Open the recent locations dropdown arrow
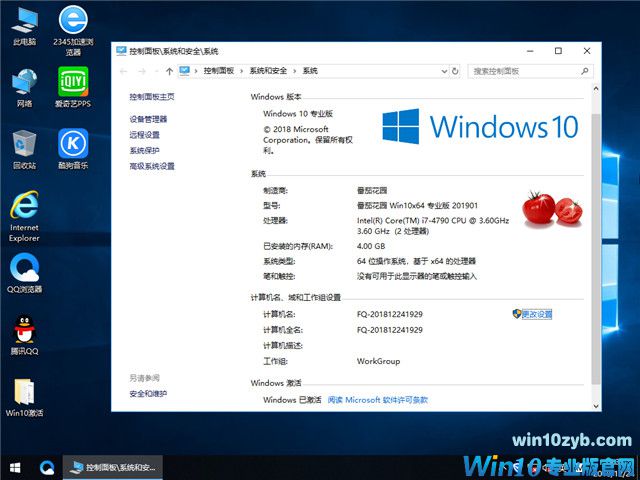Image resolution: width=640 pixels, height=480 pixels. click(156, 71)
